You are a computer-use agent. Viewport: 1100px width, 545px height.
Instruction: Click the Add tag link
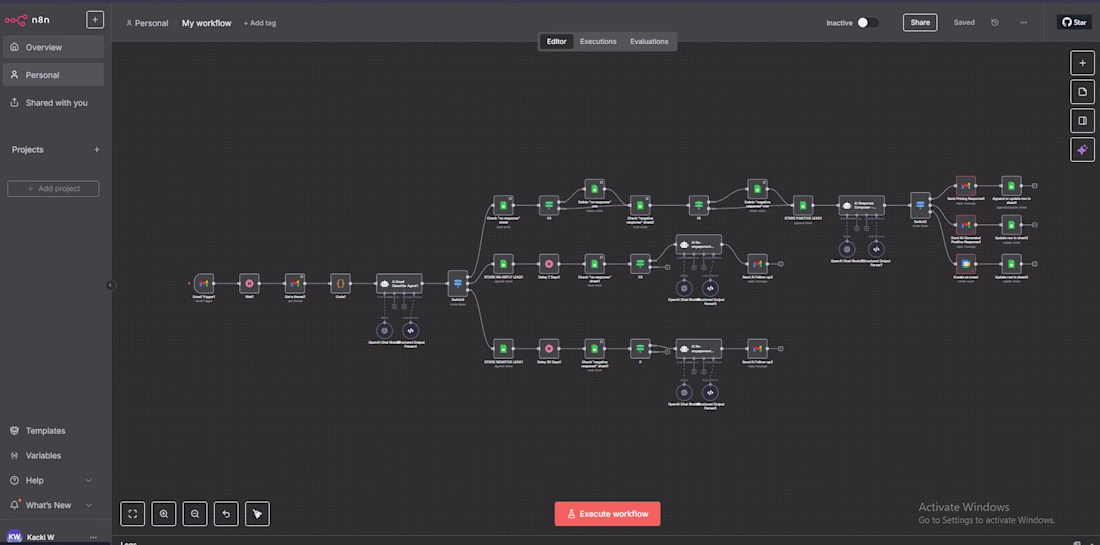pos(260,23)
